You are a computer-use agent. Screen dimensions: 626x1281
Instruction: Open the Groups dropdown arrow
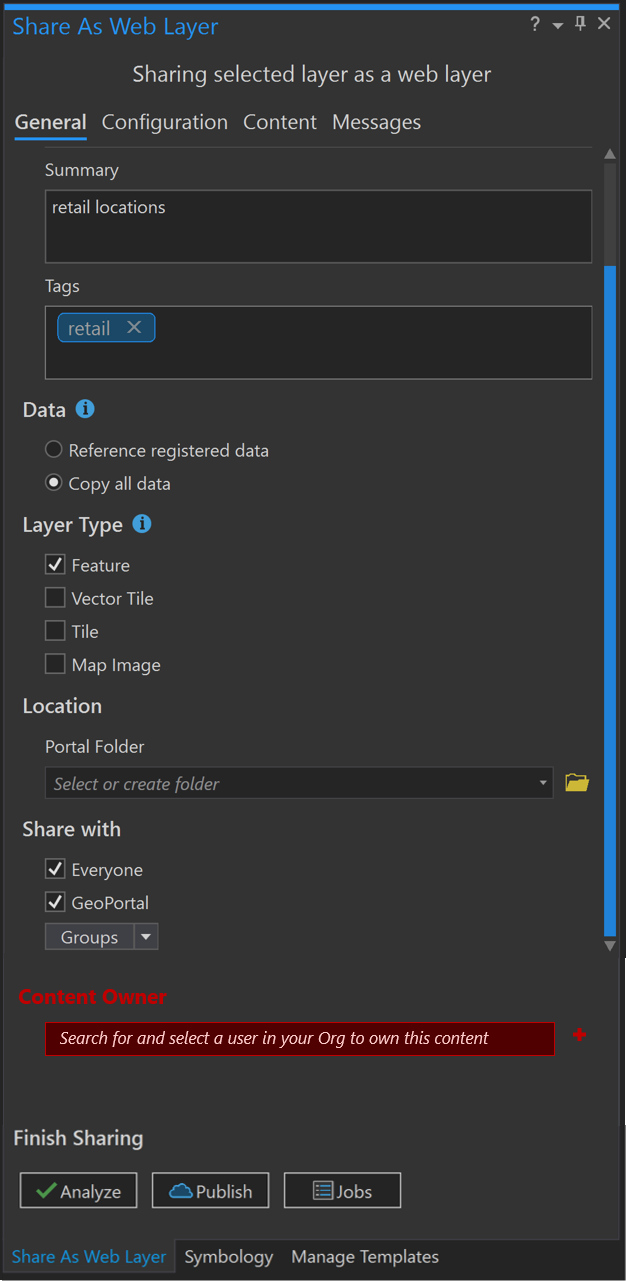(146, 937)
